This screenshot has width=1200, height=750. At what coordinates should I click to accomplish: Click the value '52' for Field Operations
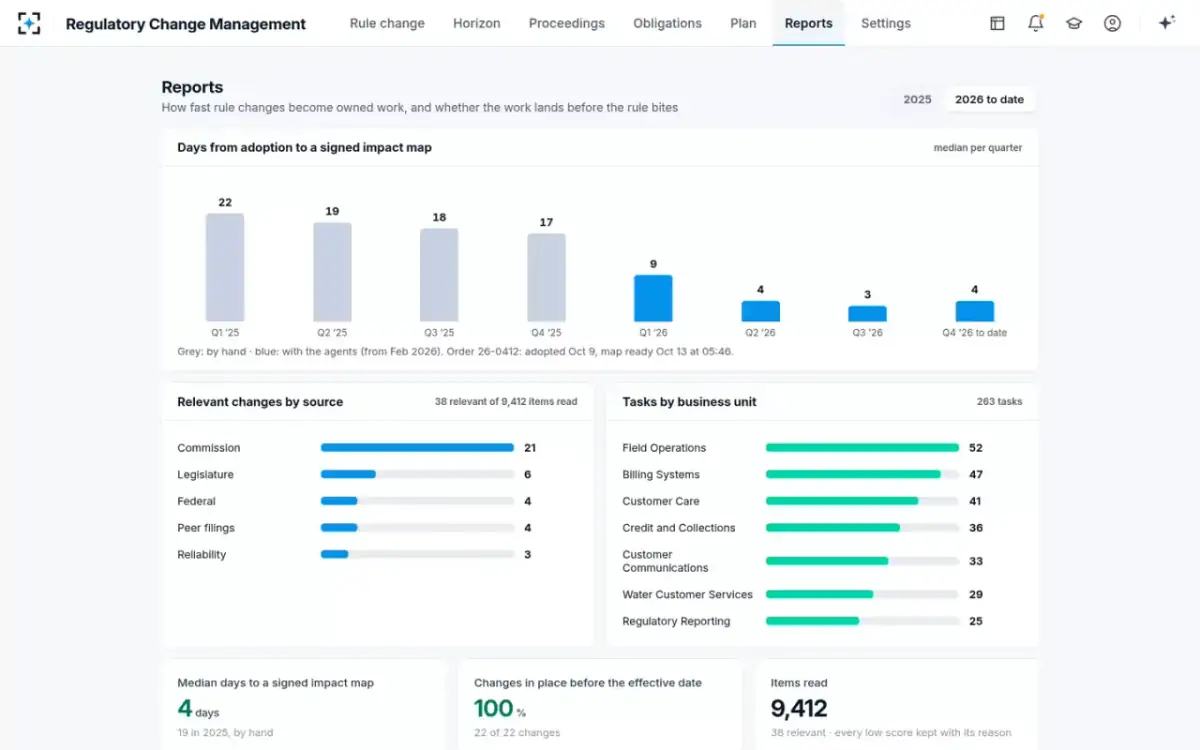coord(976,448)
